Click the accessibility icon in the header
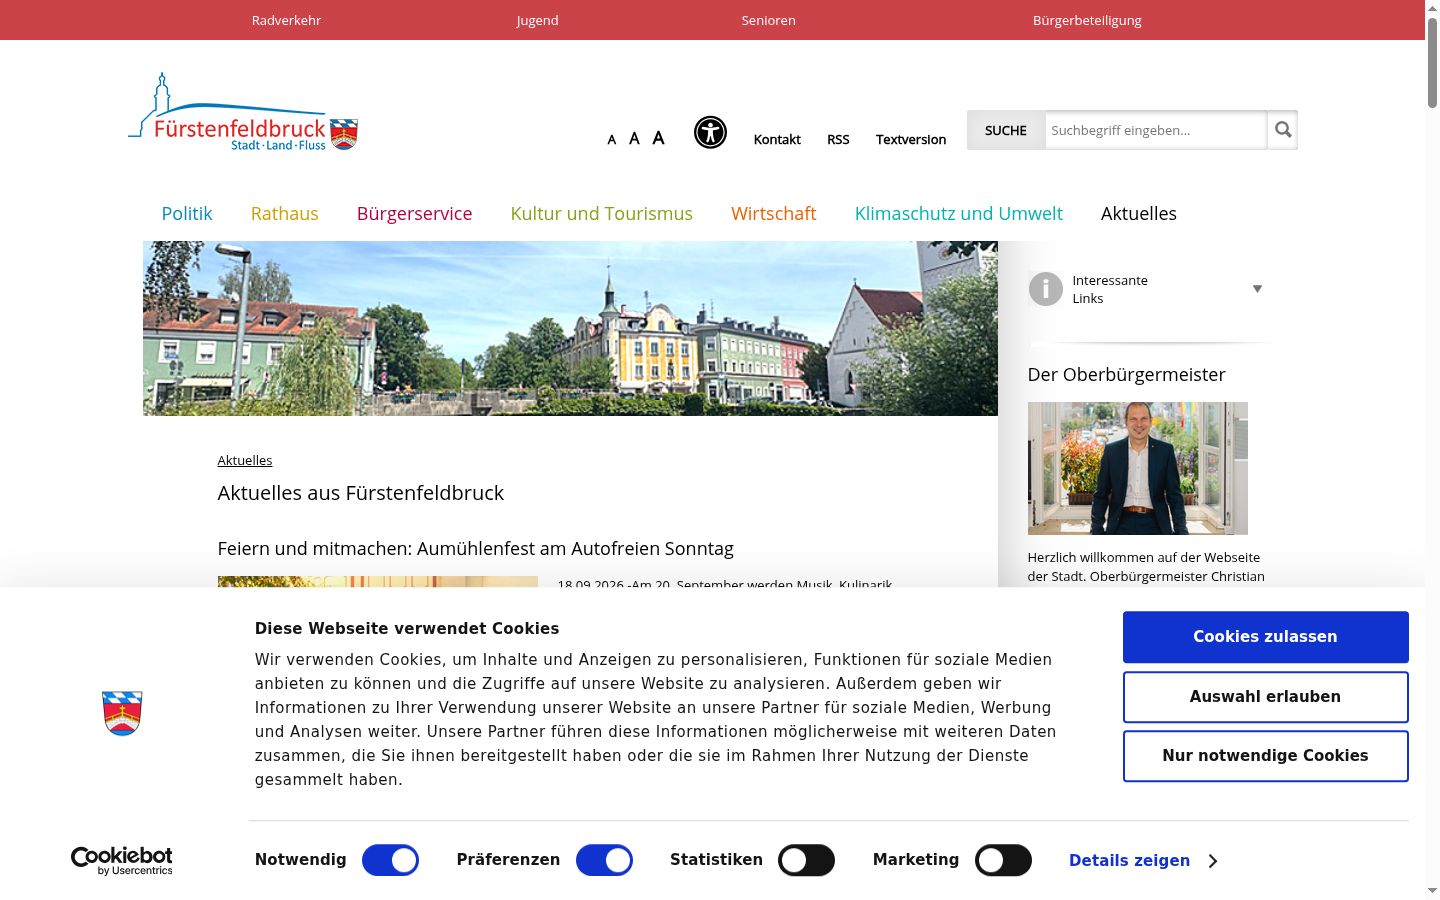This screenshot has height=900, width=1440. [710, 132]
